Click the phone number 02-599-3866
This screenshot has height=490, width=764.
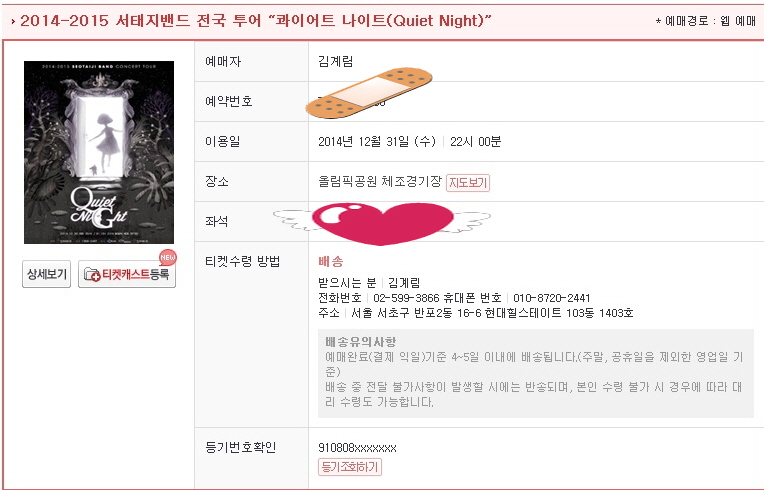point(409,298)
